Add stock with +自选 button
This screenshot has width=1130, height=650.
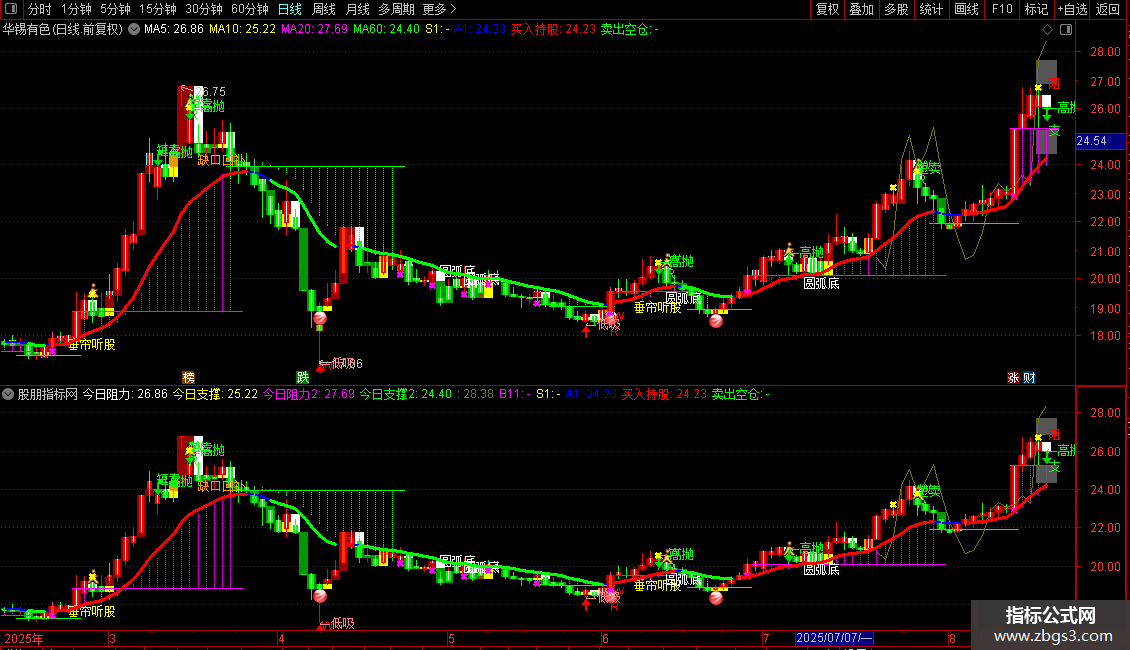click(1072, 9)
